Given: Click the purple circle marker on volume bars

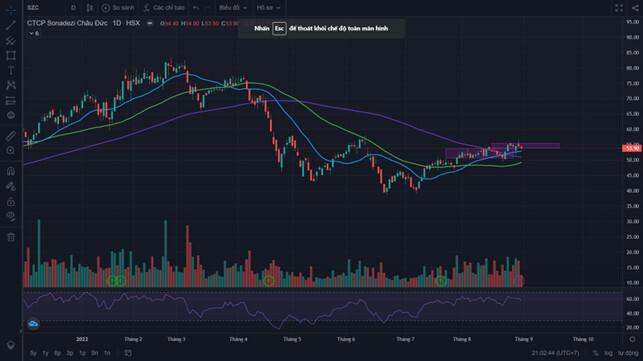Looking at the screenshot, I should click(x=520, y=281).
